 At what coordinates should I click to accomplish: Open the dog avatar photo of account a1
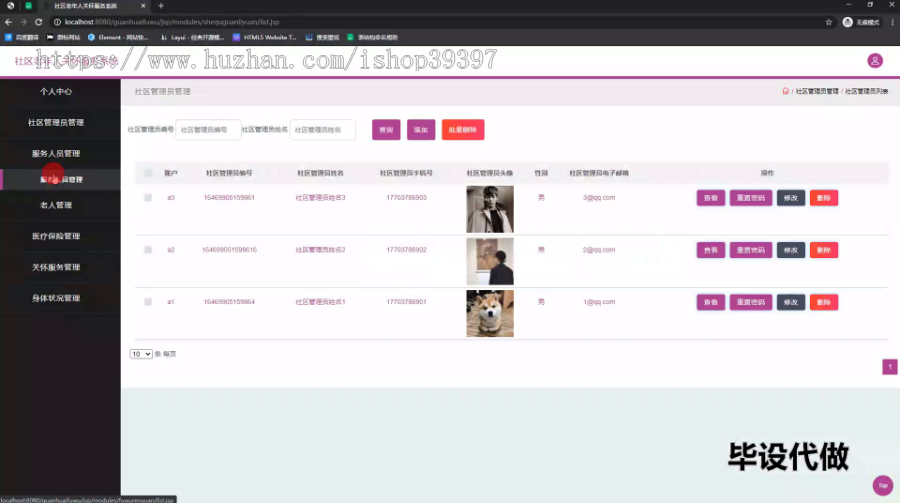pos(490,314)
